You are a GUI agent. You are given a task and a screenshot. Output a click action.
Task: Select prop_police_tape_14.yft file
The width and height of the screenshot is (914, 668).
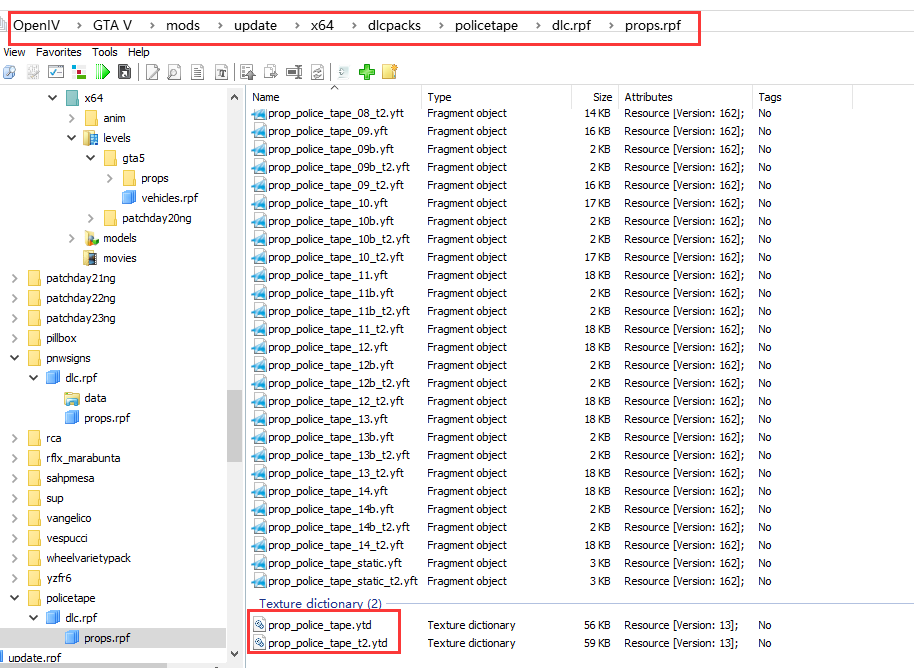point(328,491)
